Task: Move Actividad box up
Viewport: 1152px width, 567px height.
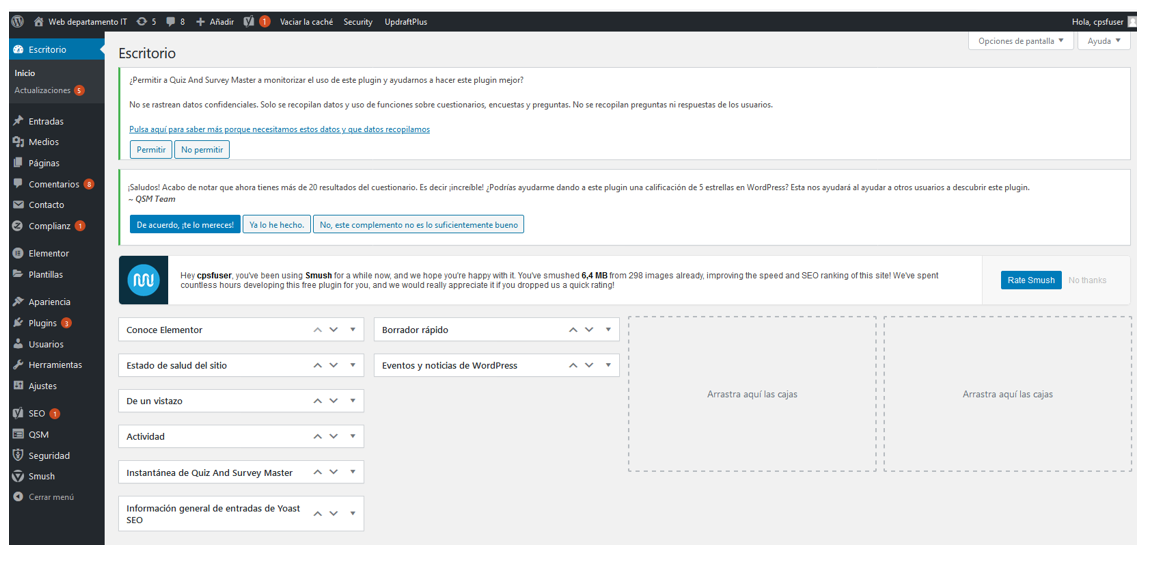Action: (x=317, y=436)
